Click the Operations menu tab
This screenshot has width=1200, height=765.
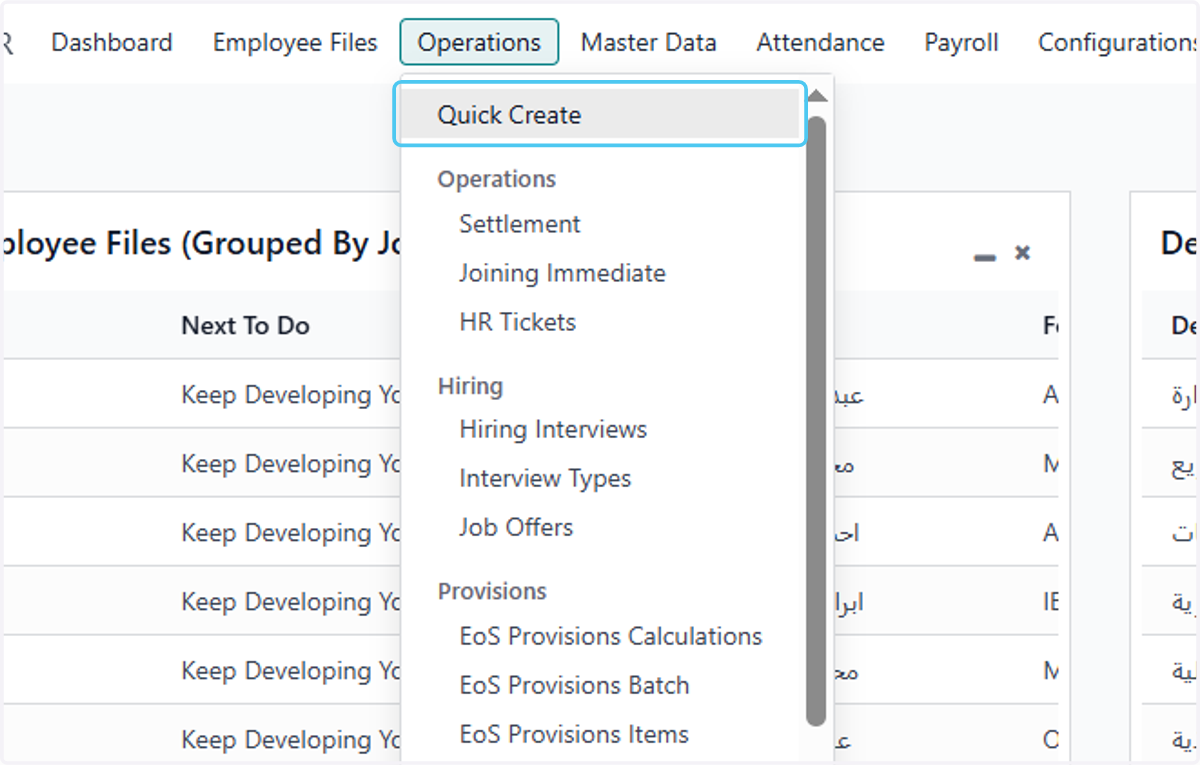click(x=479, y=43)
